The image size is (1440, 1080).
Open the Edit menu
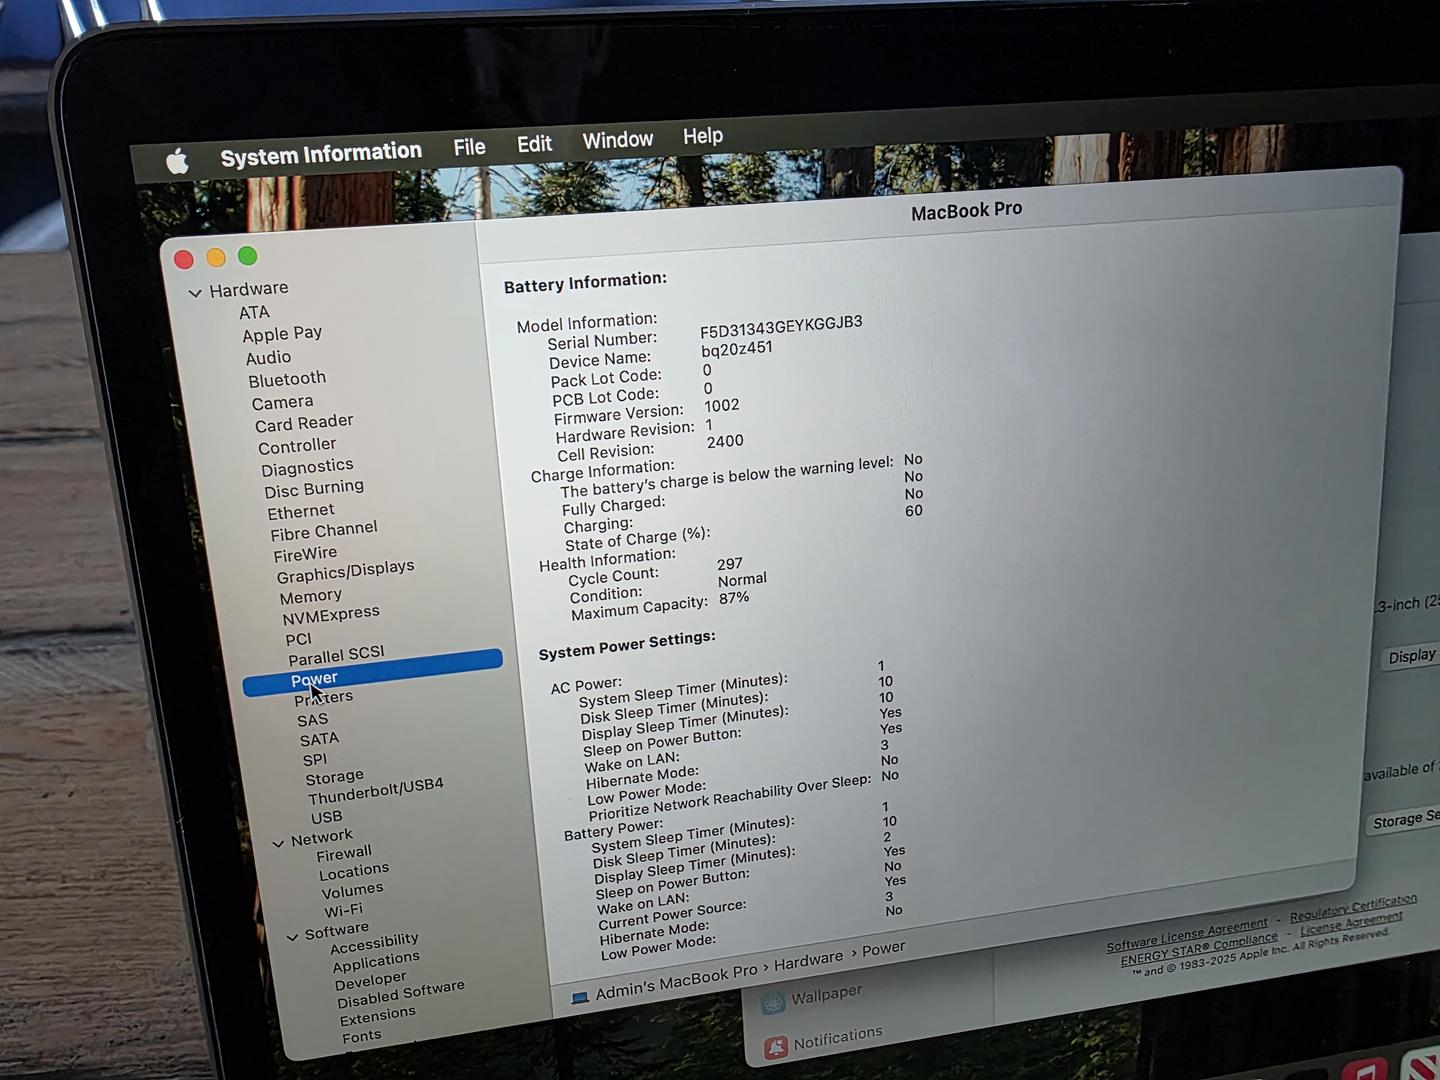[x=534, y=144]
